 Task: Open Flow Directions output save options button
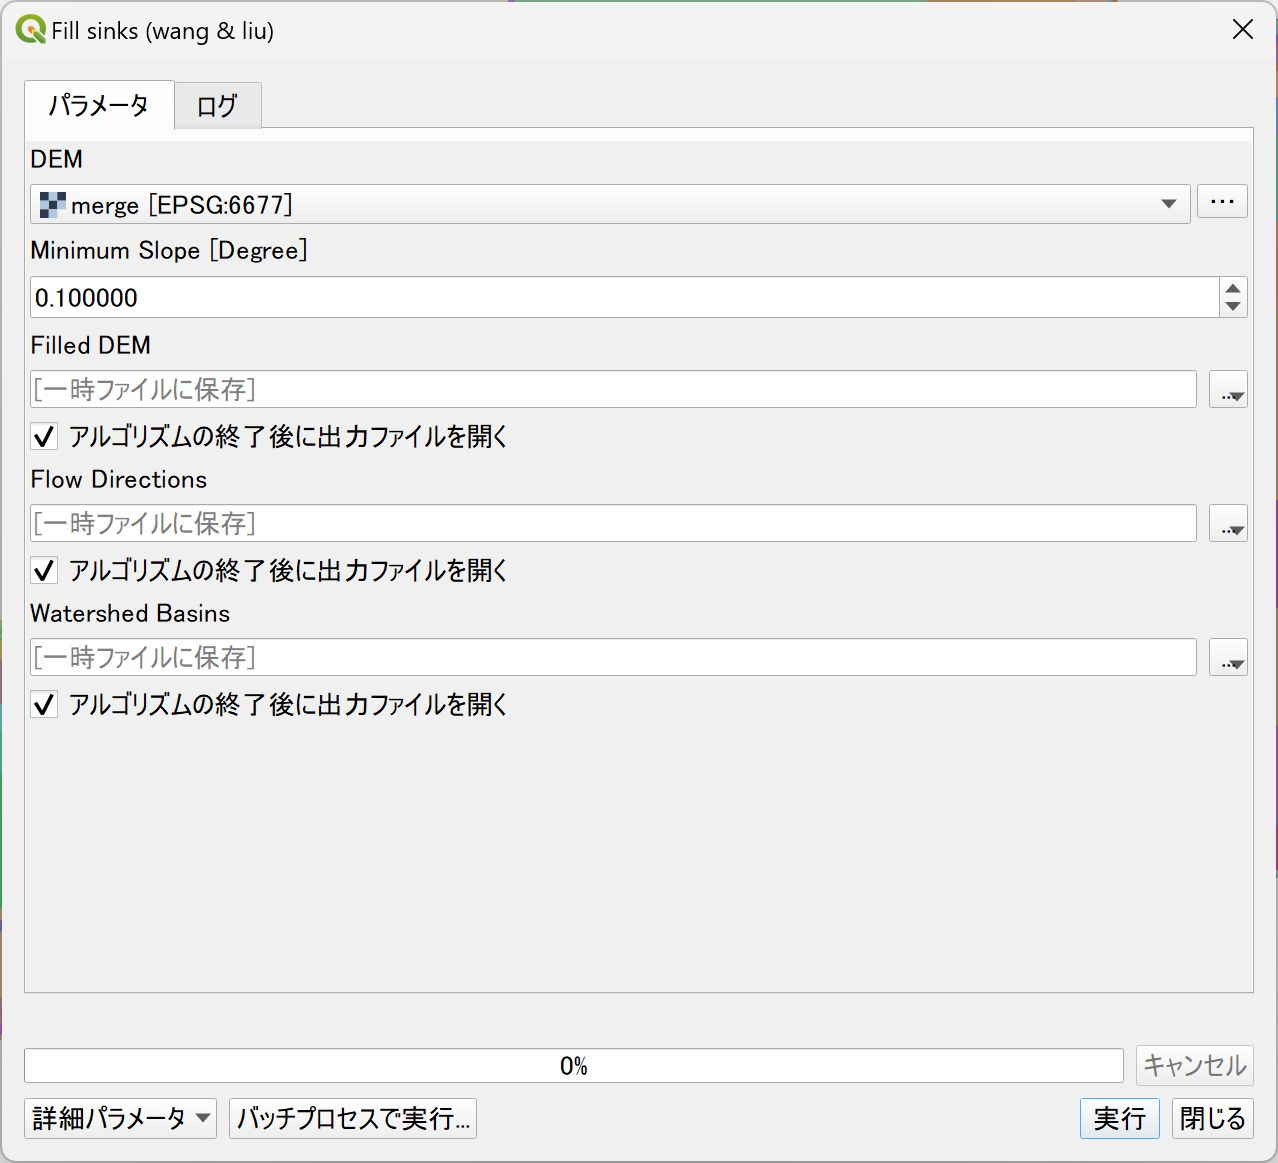coord(1228,523)
